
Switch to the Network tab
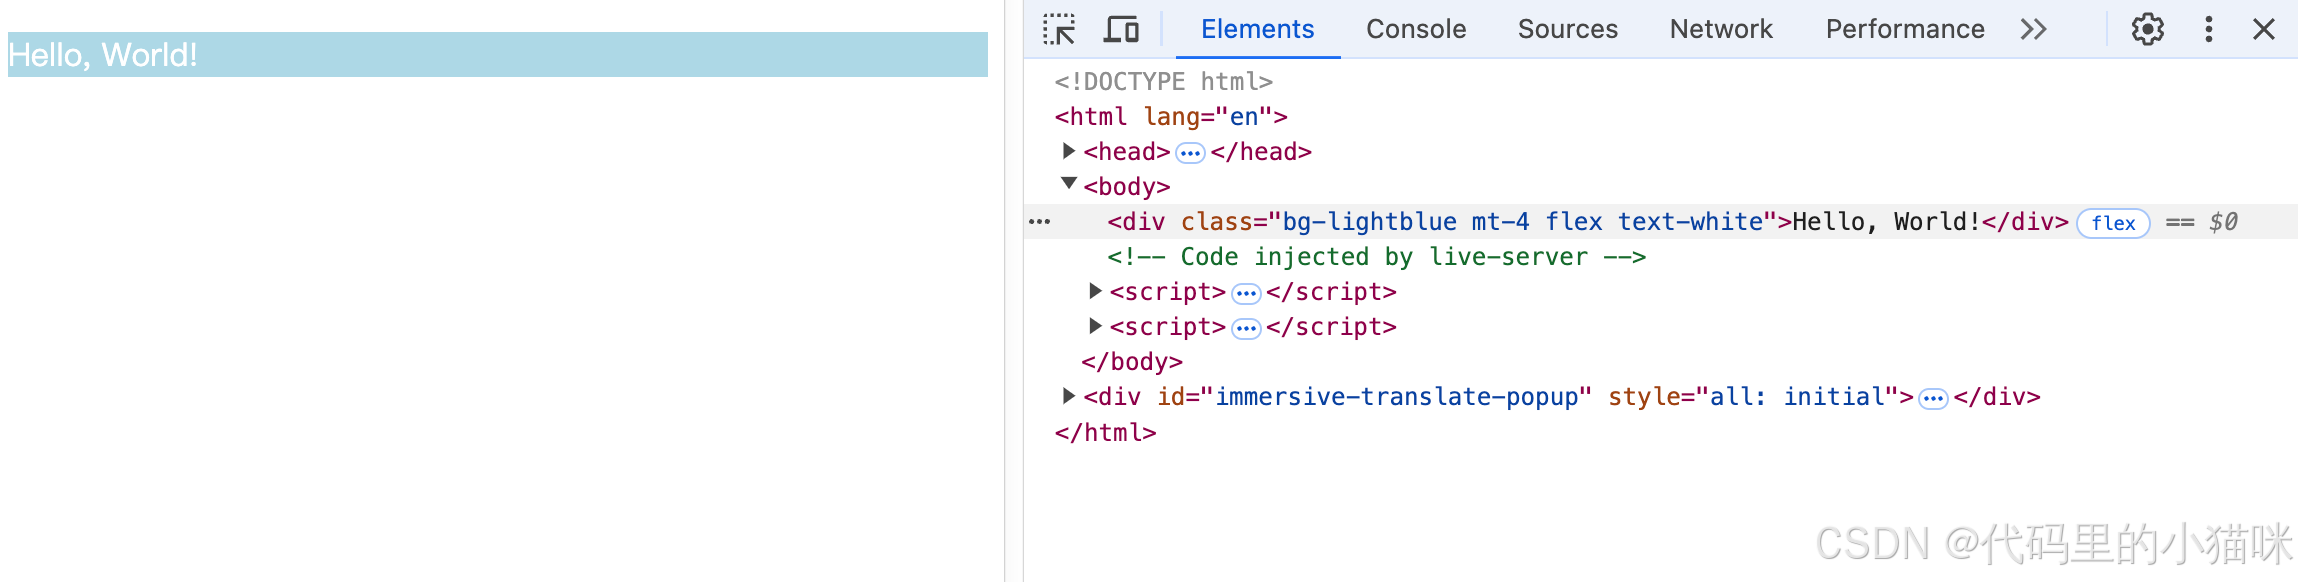[x=1721, y=29]
